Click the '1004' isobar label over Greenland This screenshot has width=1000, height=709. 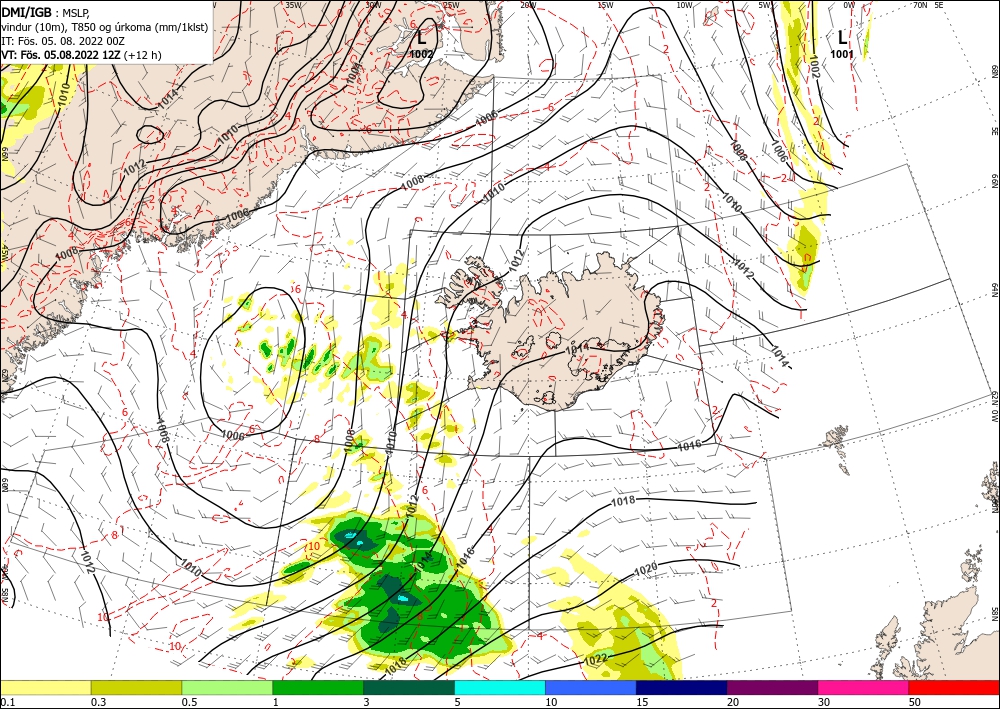[354, 71]
